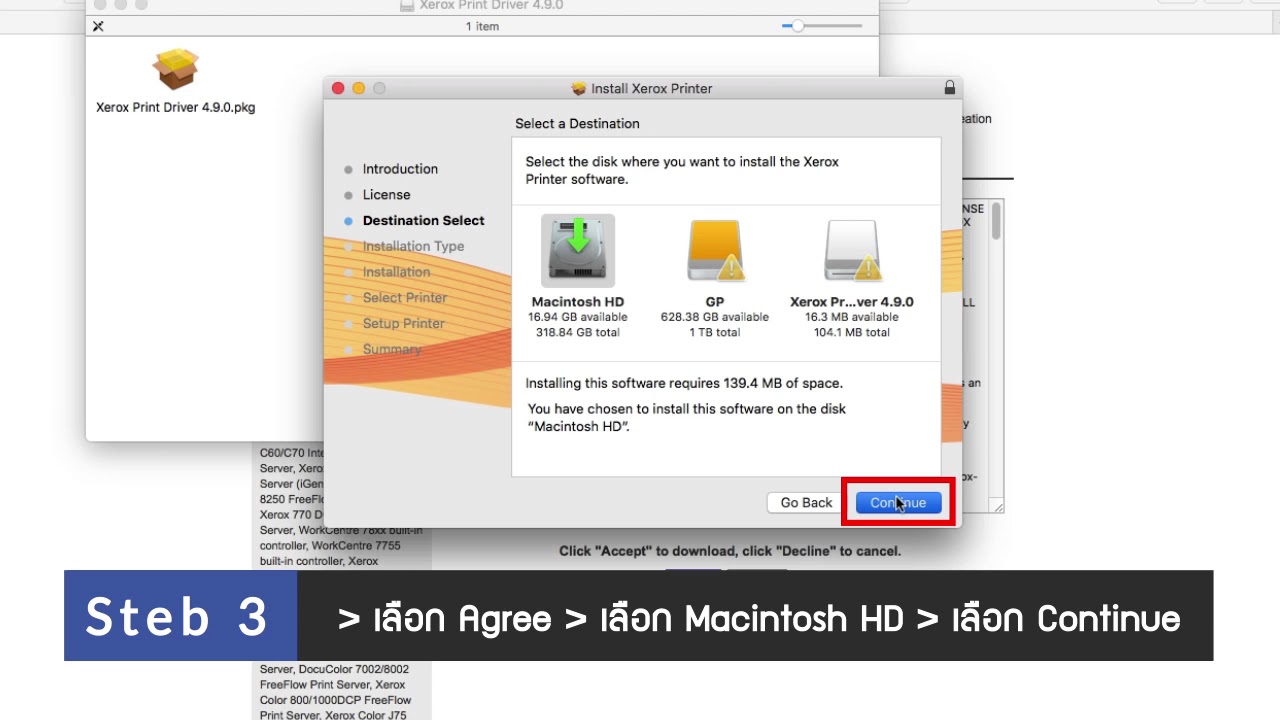The width and height of the screenshot is (1280, 720).
Task: Click the Installation step in sidebar
Action: pyautogui.click(x=396, y=272)
